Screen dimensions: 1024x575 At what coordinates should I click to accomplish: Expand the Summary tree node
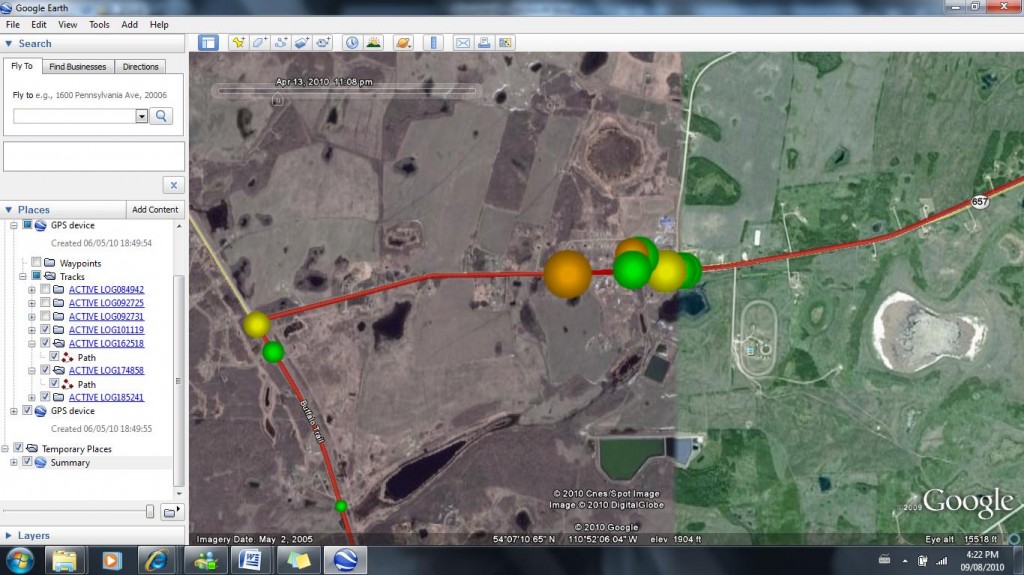14,462
